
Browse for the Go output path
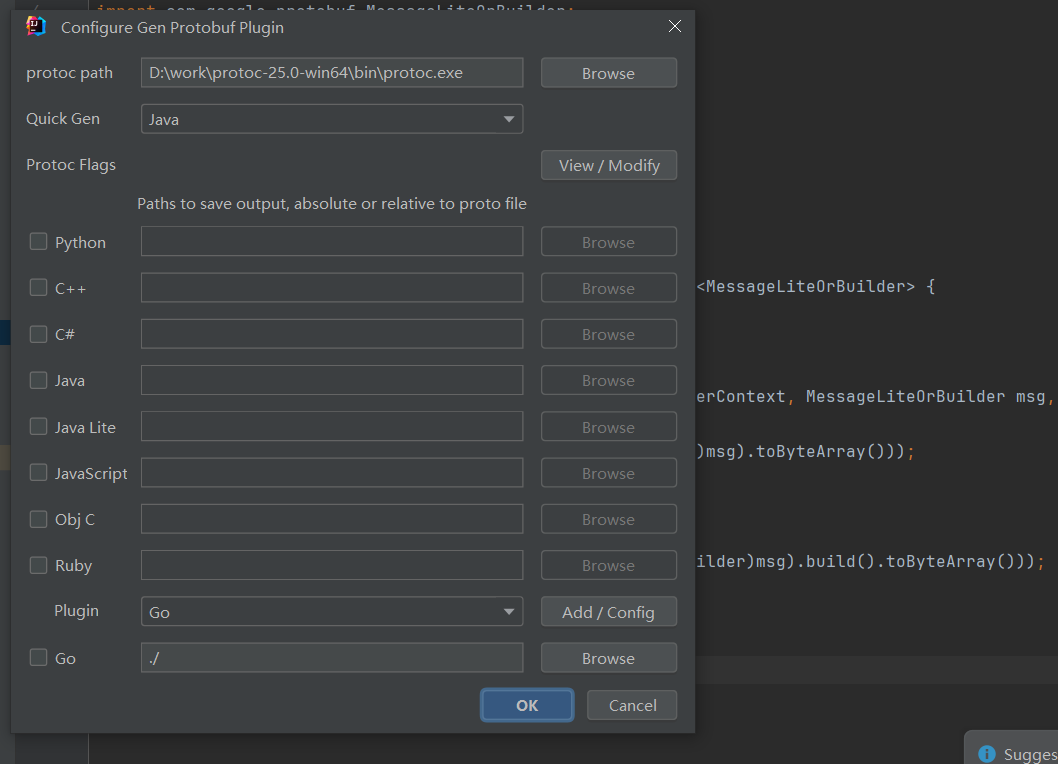(609, 658)
